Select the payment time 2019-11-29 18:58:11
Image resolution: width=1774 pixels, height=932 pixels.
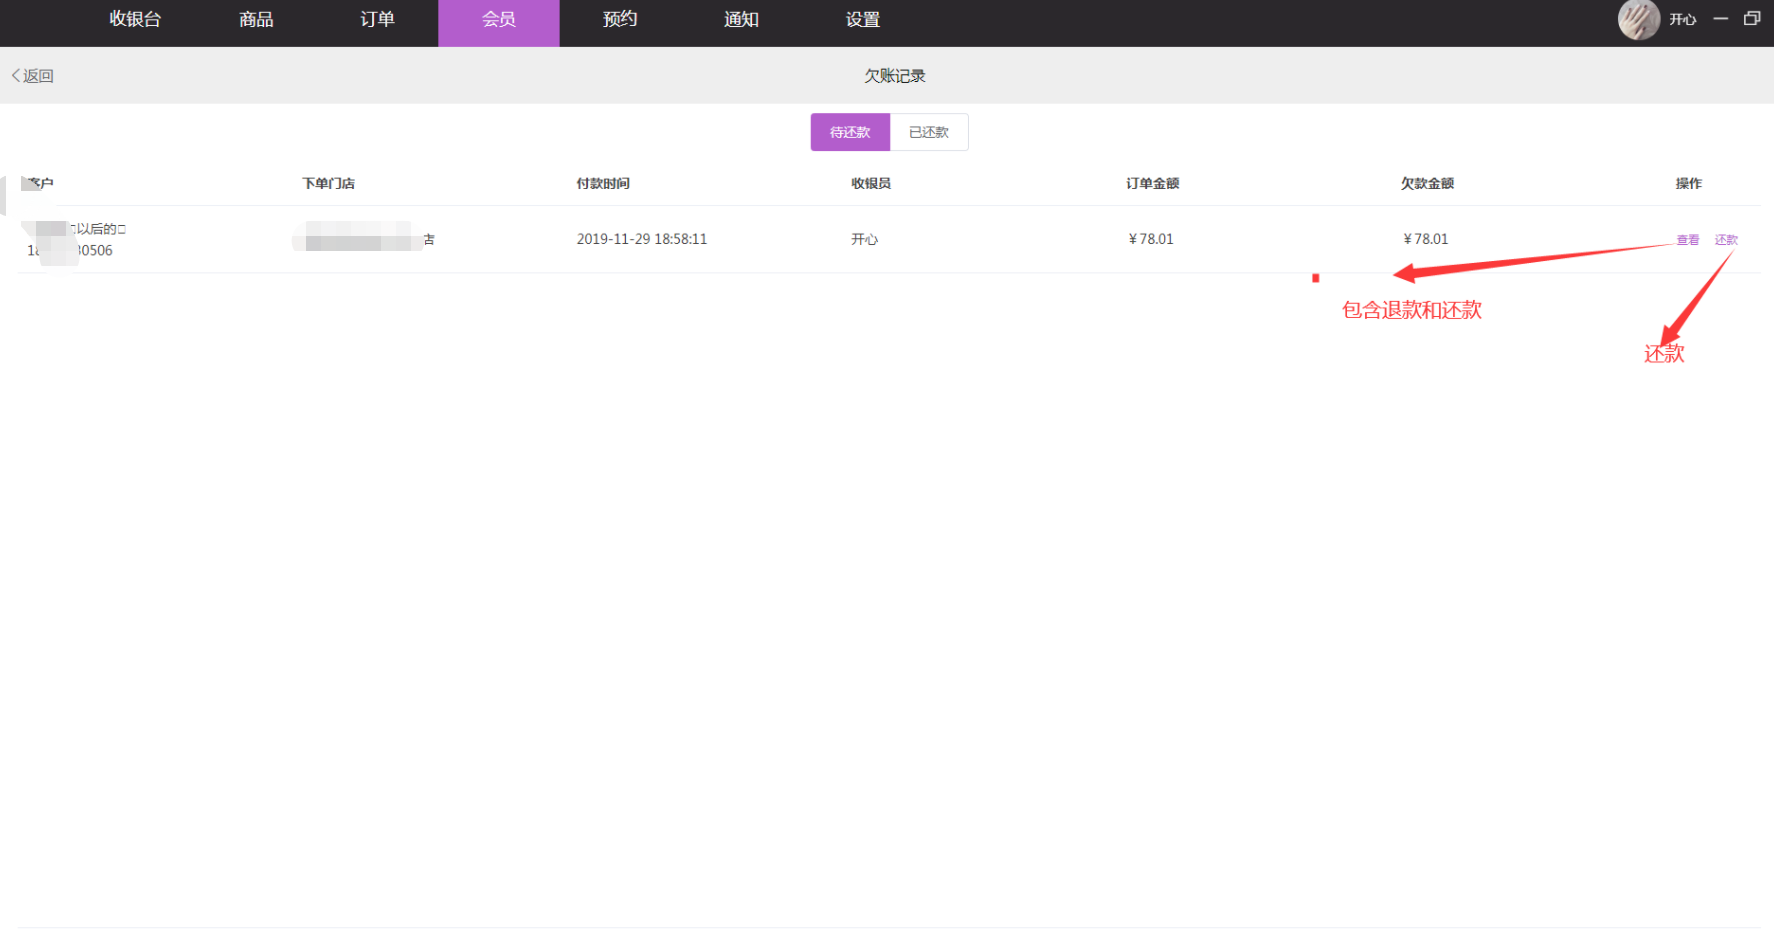click(x=642, y=239)
